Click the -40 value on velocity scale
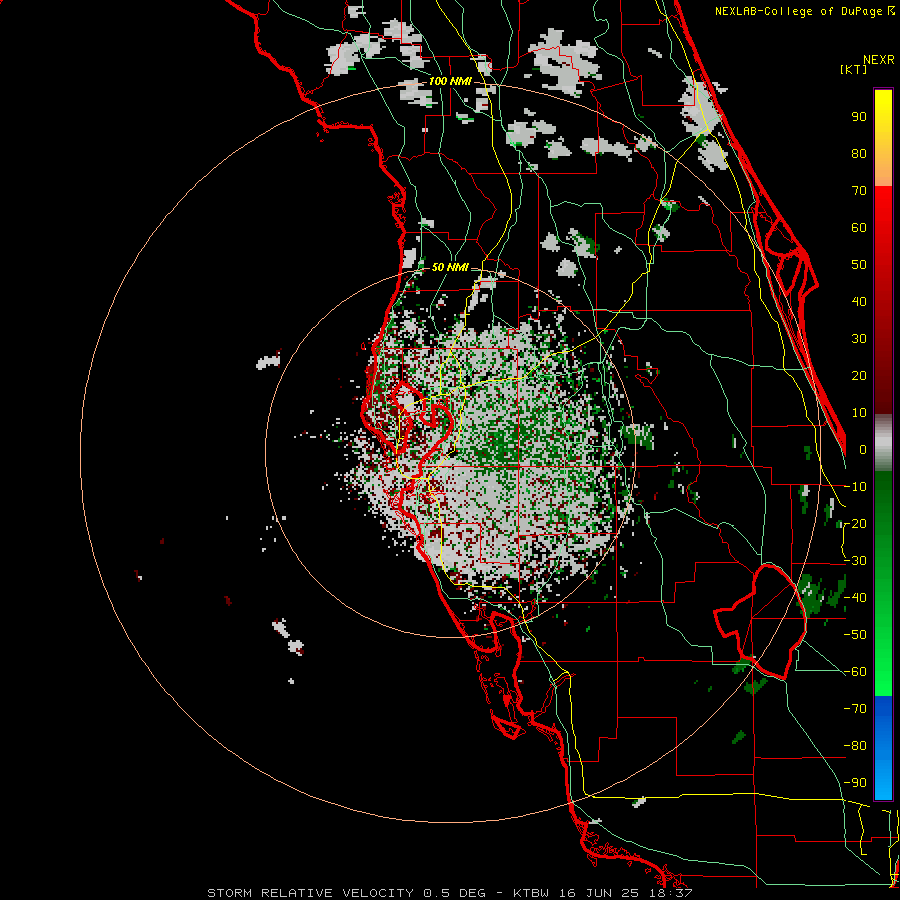 click(856, 598)
